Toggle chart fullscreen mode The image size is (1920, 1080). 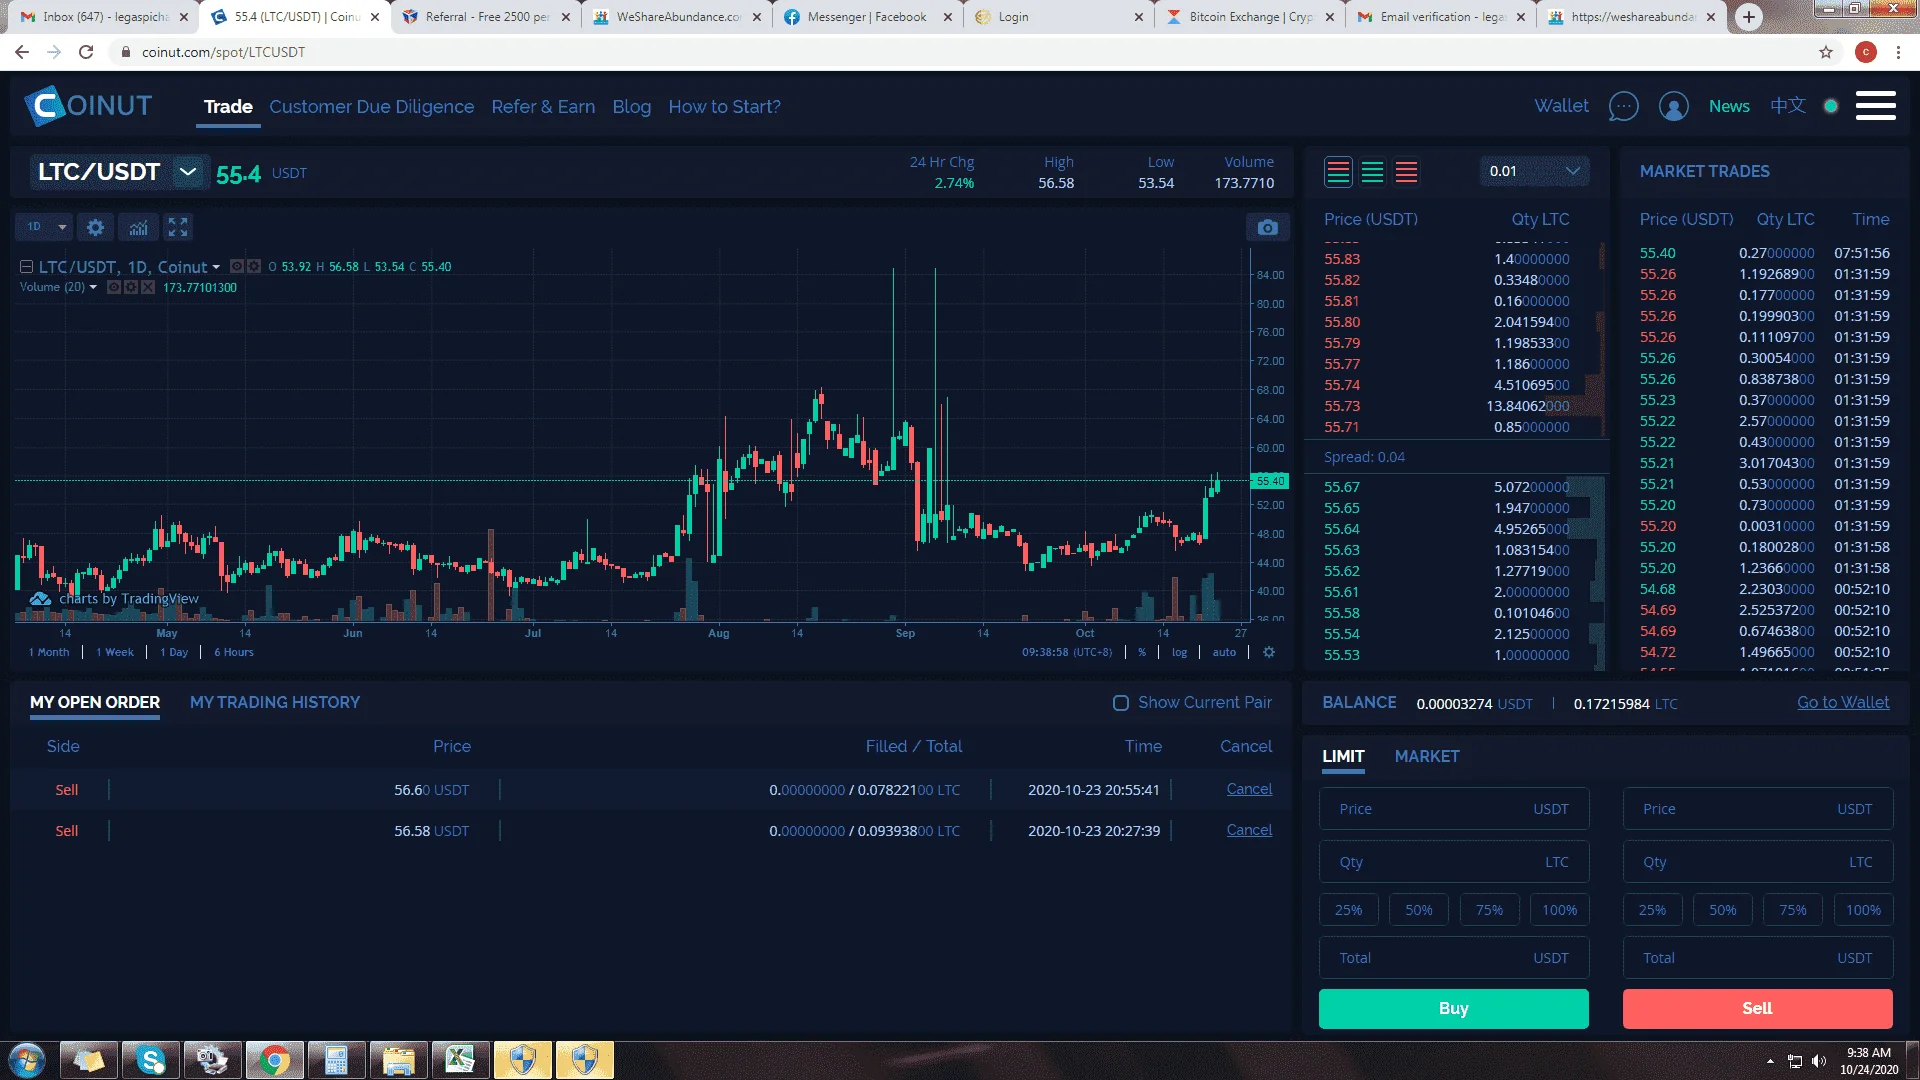click(178, 228)
